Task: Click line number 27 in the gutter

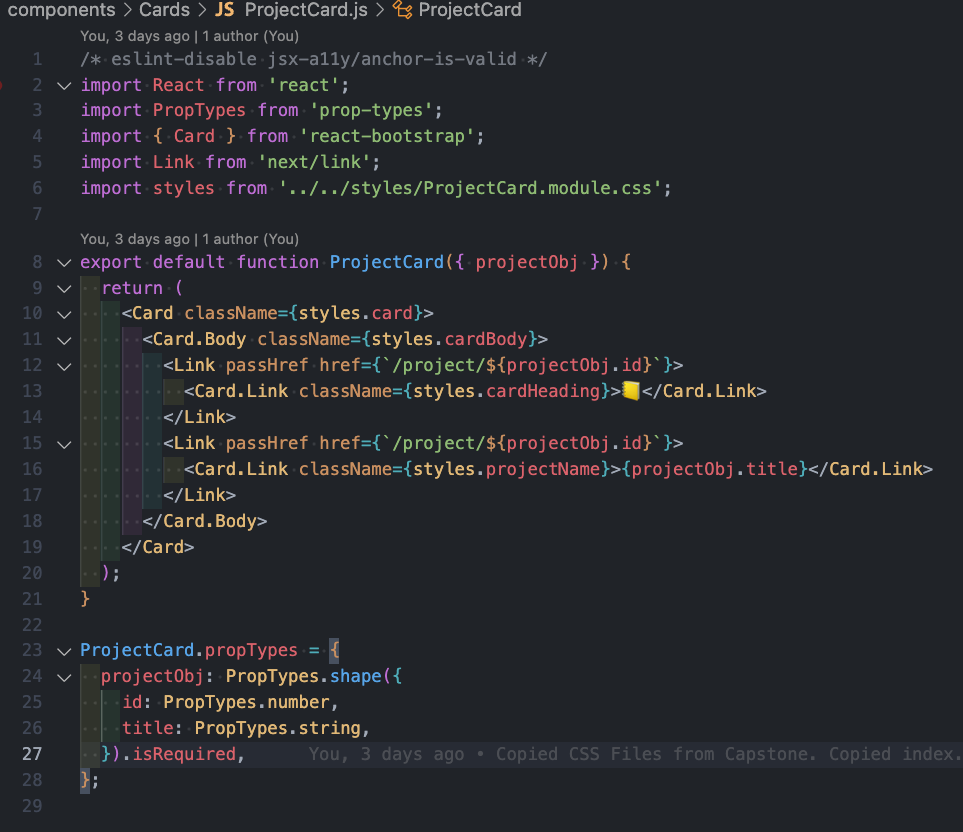Action: [31, 753]
